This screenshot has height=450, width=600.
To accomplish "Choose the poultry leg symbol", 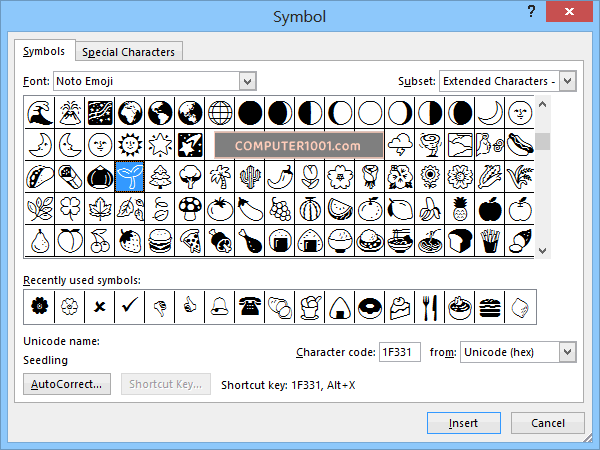I will coord(250,241).
